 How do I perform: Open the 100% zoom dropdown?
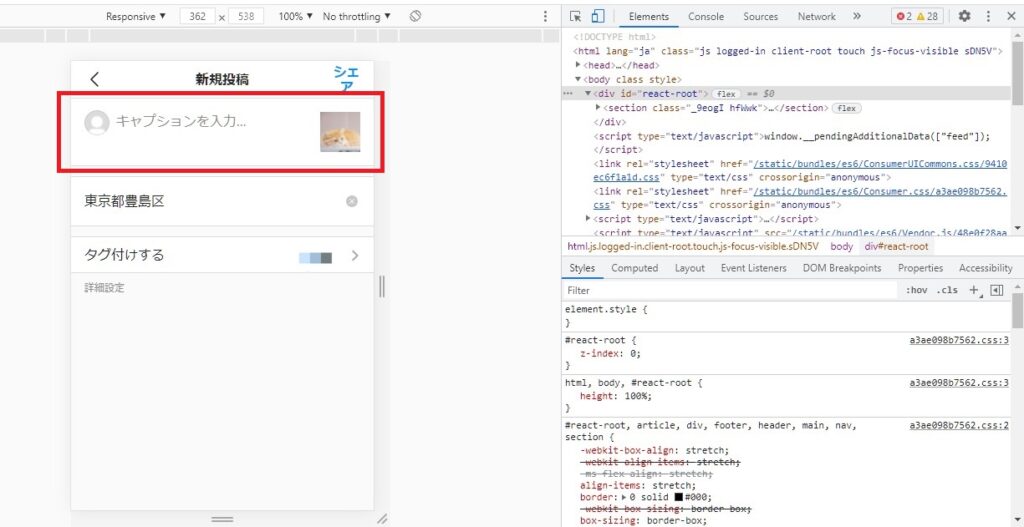tap(295, 16)
